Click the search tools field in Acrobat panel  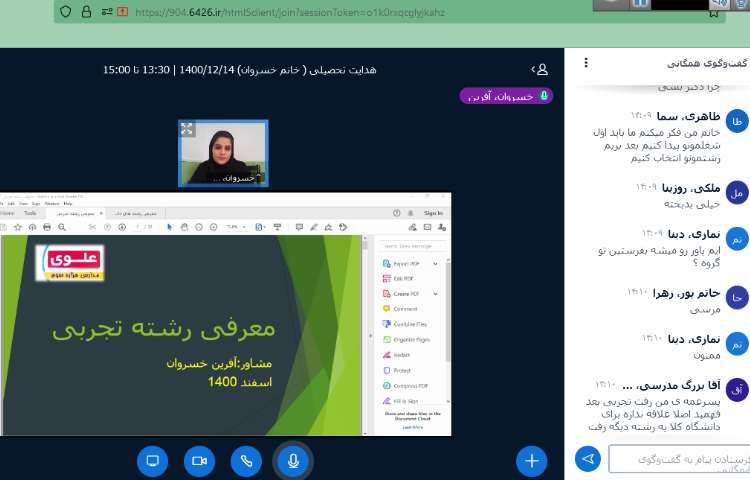(412, 246)
